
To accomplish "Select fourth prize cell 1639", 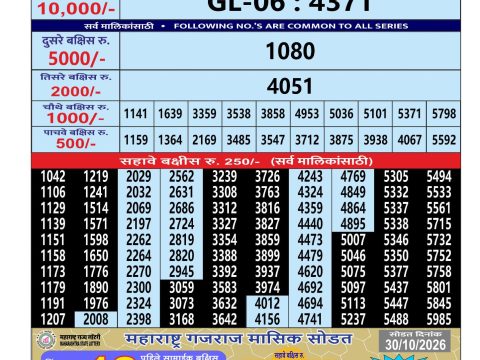I will pyautogui.click(x=170, y=114).
